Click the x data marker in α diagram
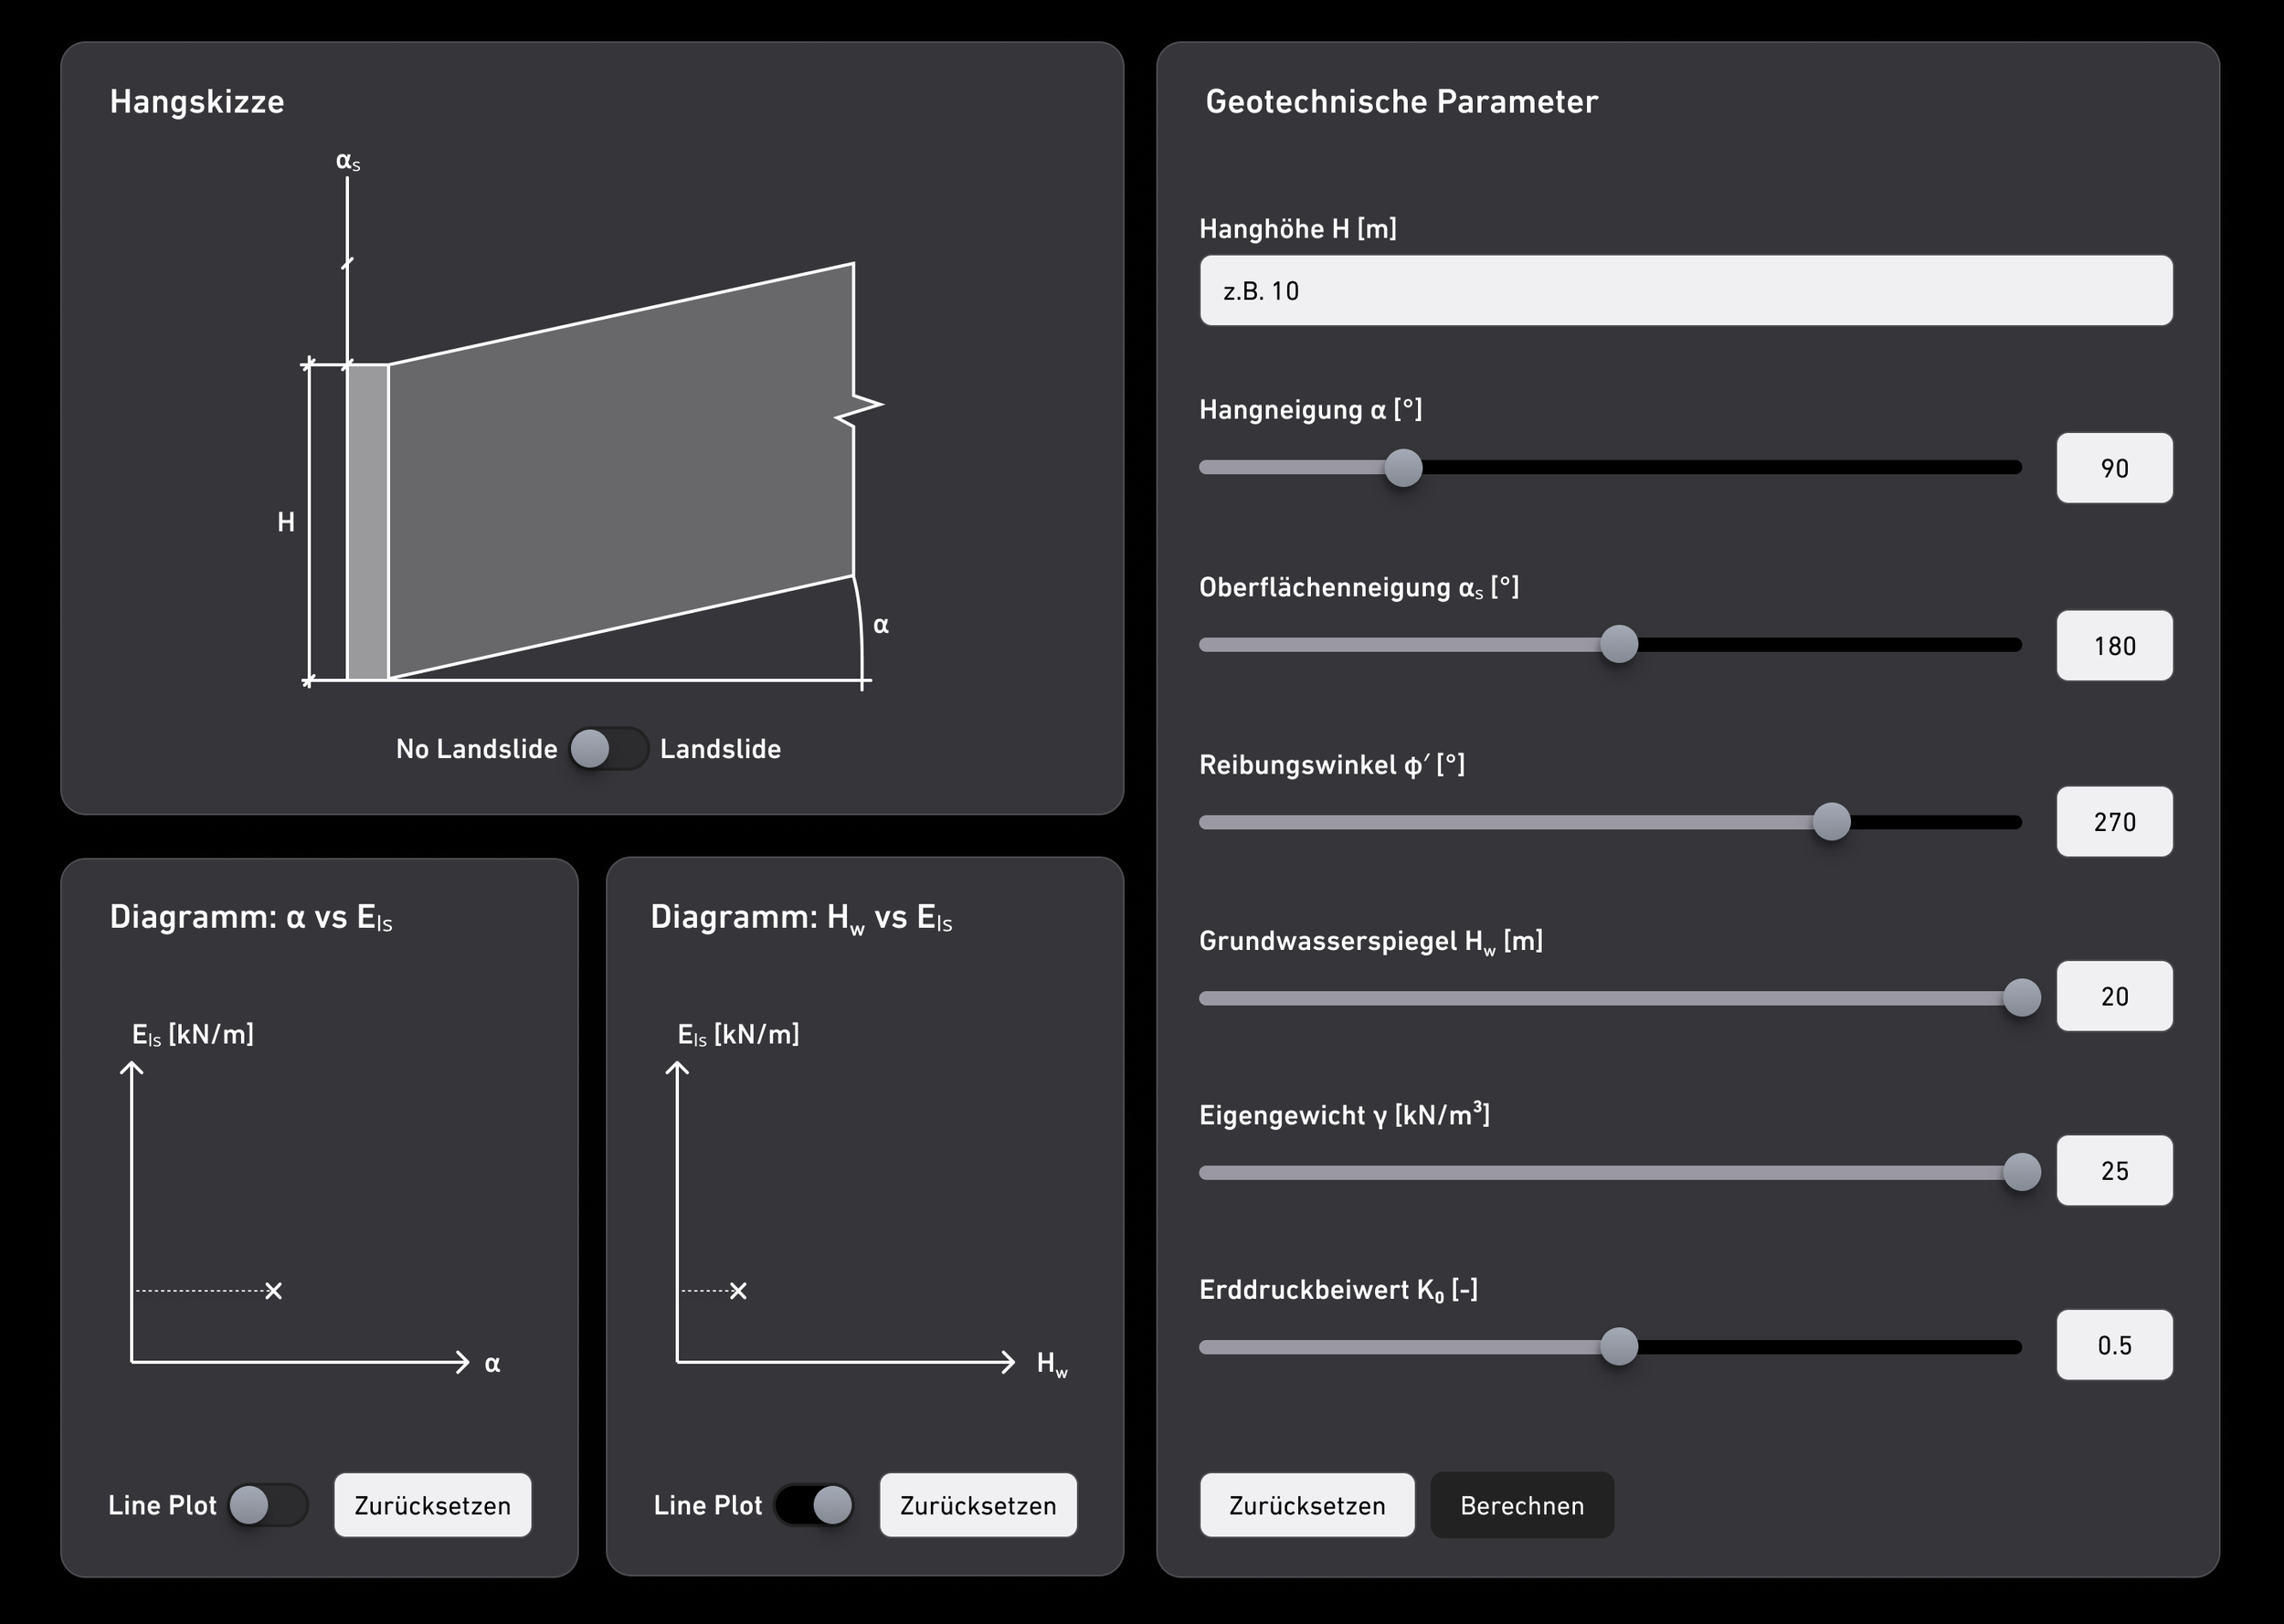Image resolution: width=2284 pixels, height=1624 pixels. click(x=274, y=1291)
